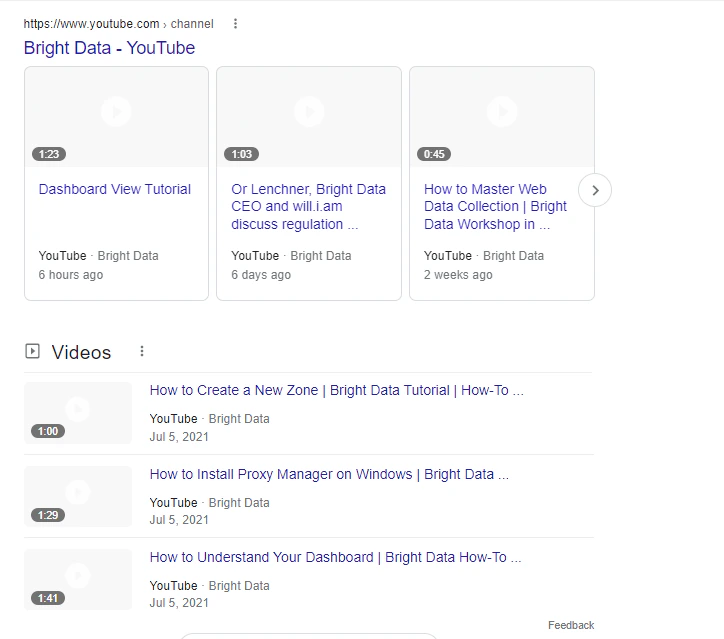The image size is (724, 639).
Task: Click the '6 hours ago' timestamp
Action: click(71, 275)
